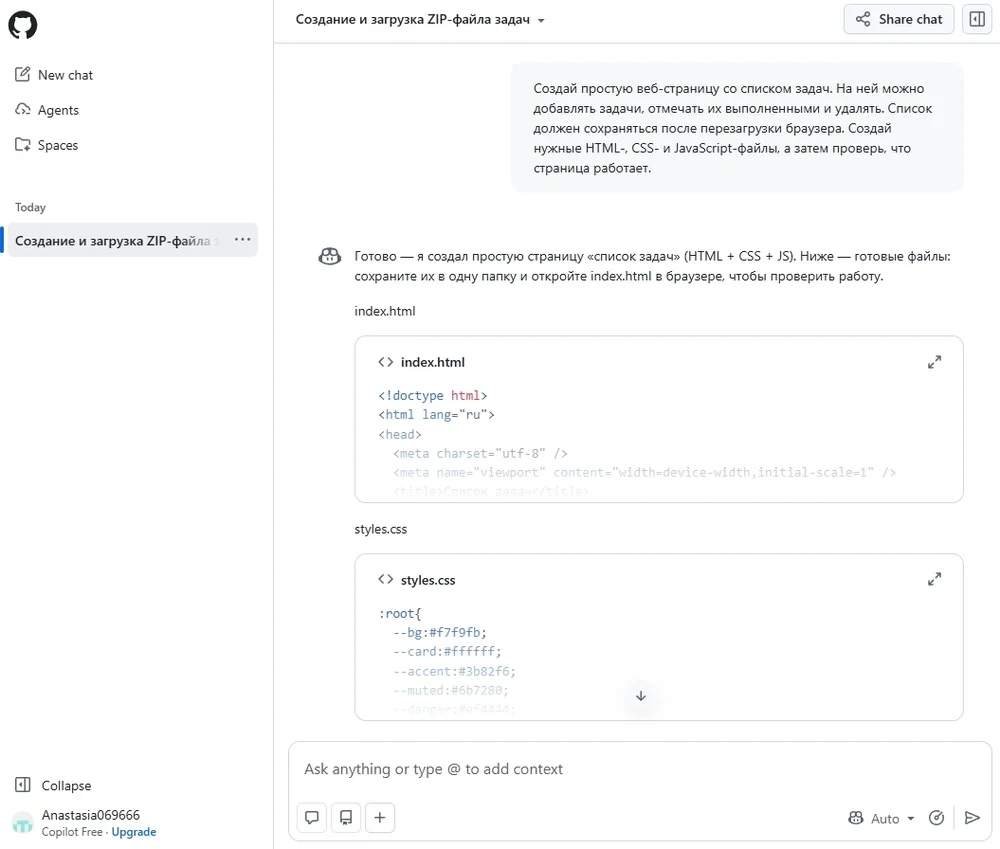Open options menu for the ZIP-файла conversation
This screenshot has height=849, width=1000.
[242, 240]
